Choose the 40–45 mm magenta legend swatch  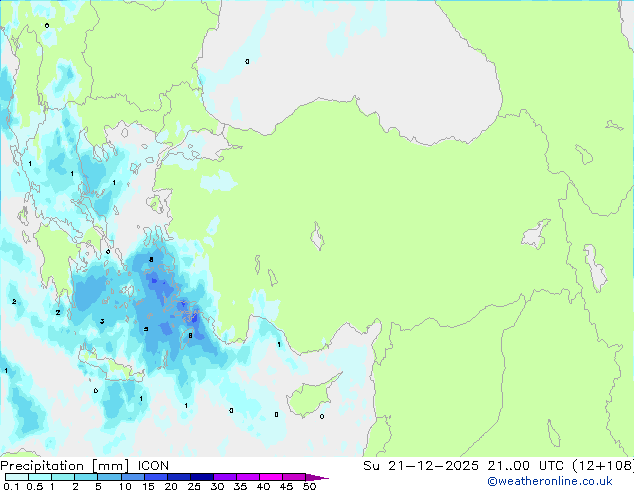(x=271, y=477)
